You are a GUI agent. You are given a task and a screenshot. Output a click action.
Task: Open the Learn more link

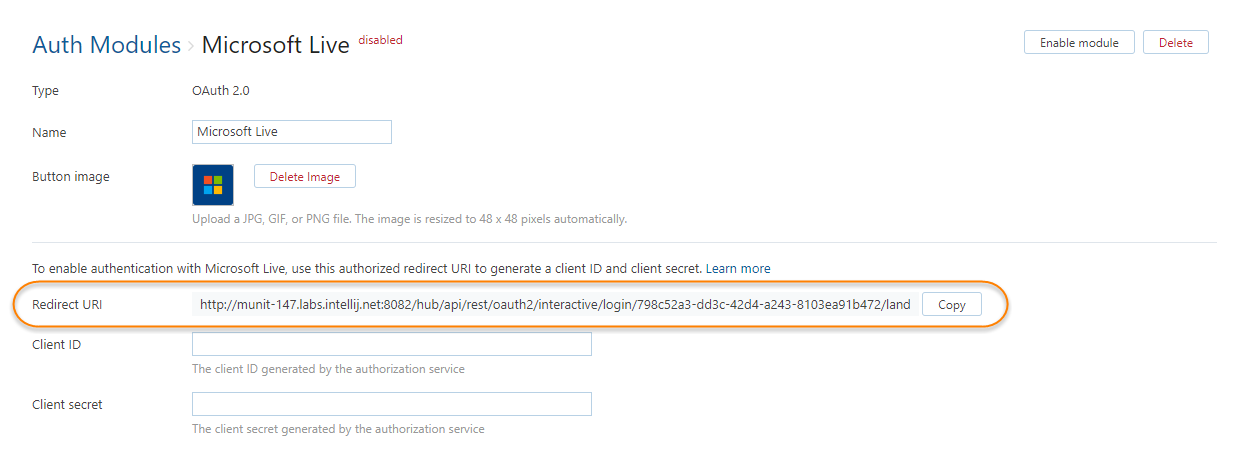pos(740,269)
